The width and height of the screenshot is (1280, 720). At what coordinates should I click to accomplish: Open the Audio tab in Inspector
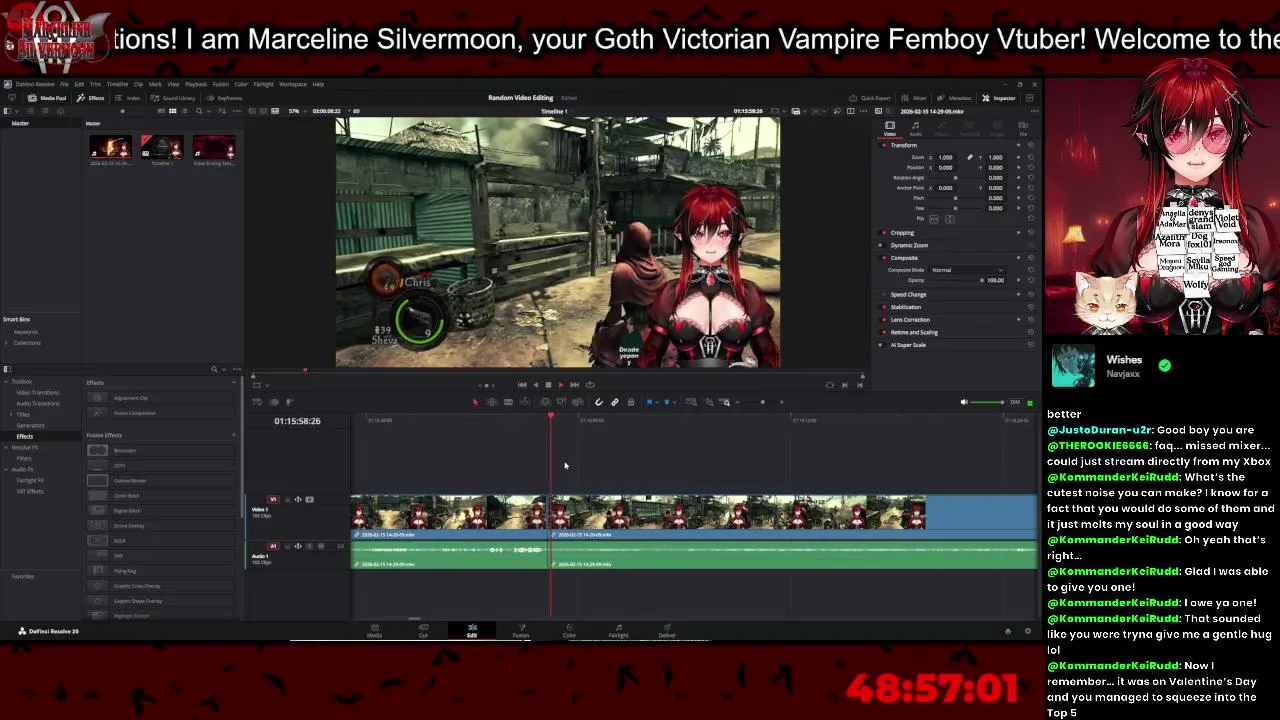(x=915, y=129)
